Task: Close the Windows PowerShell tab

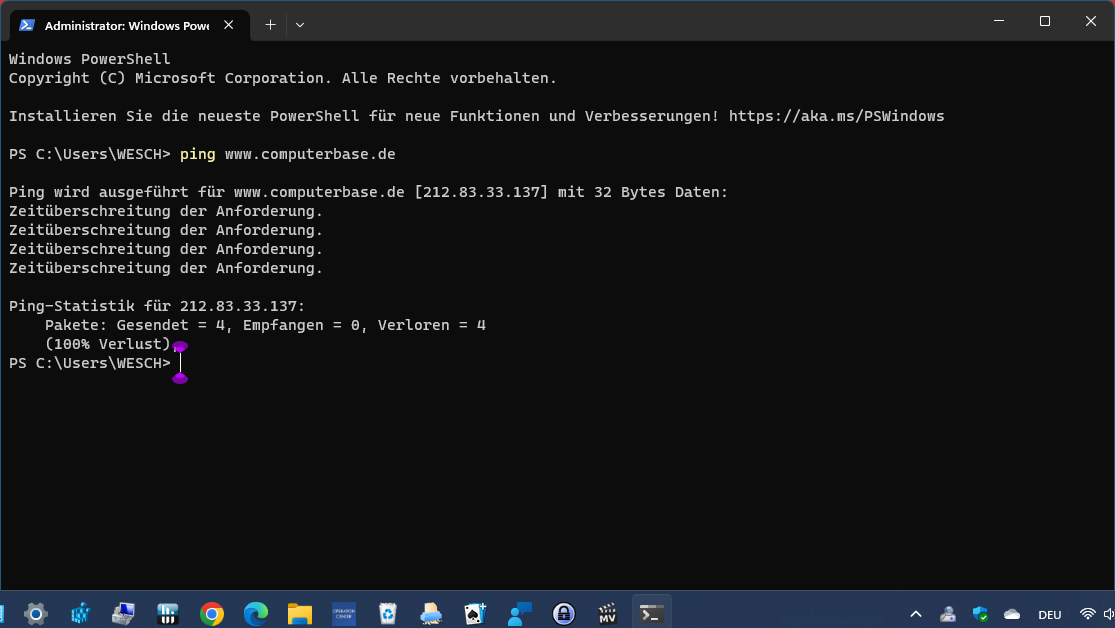Action: click(228, 25)
